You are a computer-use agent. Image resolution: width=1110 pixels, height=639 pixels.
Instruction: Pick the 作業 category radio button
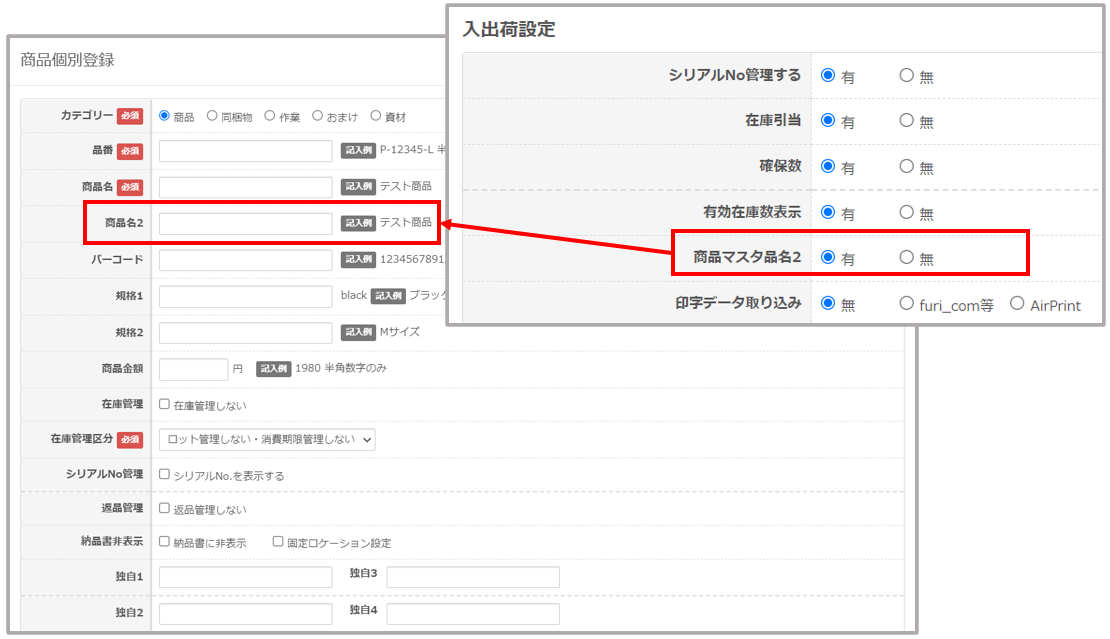click(270, 116)
